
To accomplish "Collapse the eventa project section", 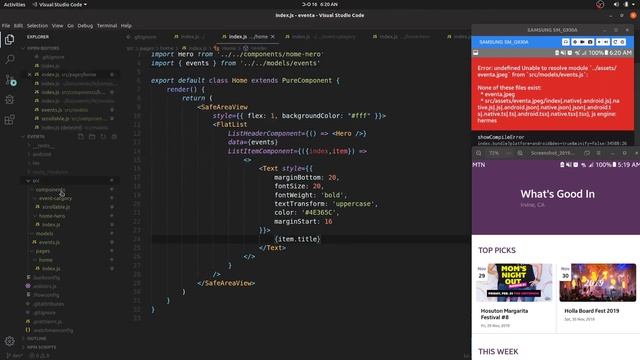I will [x=36, y=136].
